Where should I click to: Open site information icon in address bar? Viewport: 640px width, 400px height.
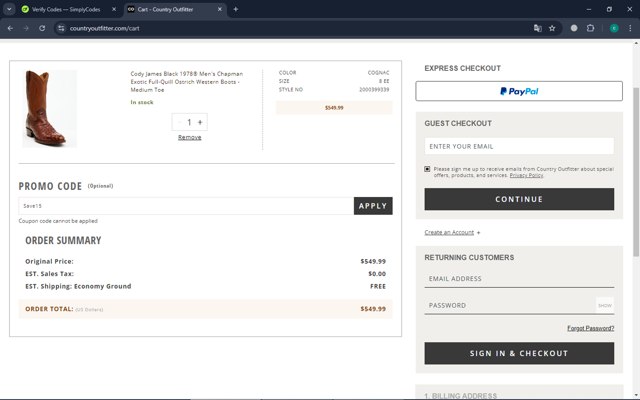tap(61, 28)
